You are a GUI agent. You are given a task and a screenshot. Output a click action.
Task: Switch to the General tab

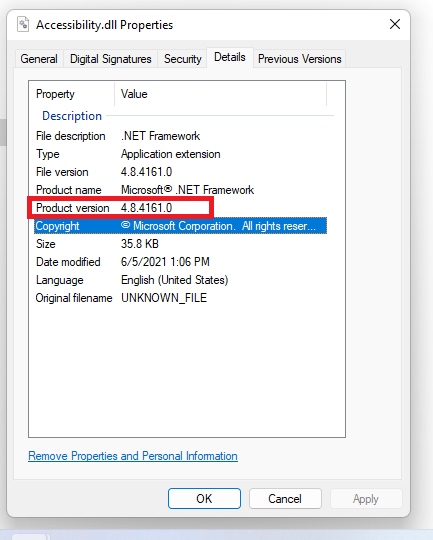(x=39, y=59)
